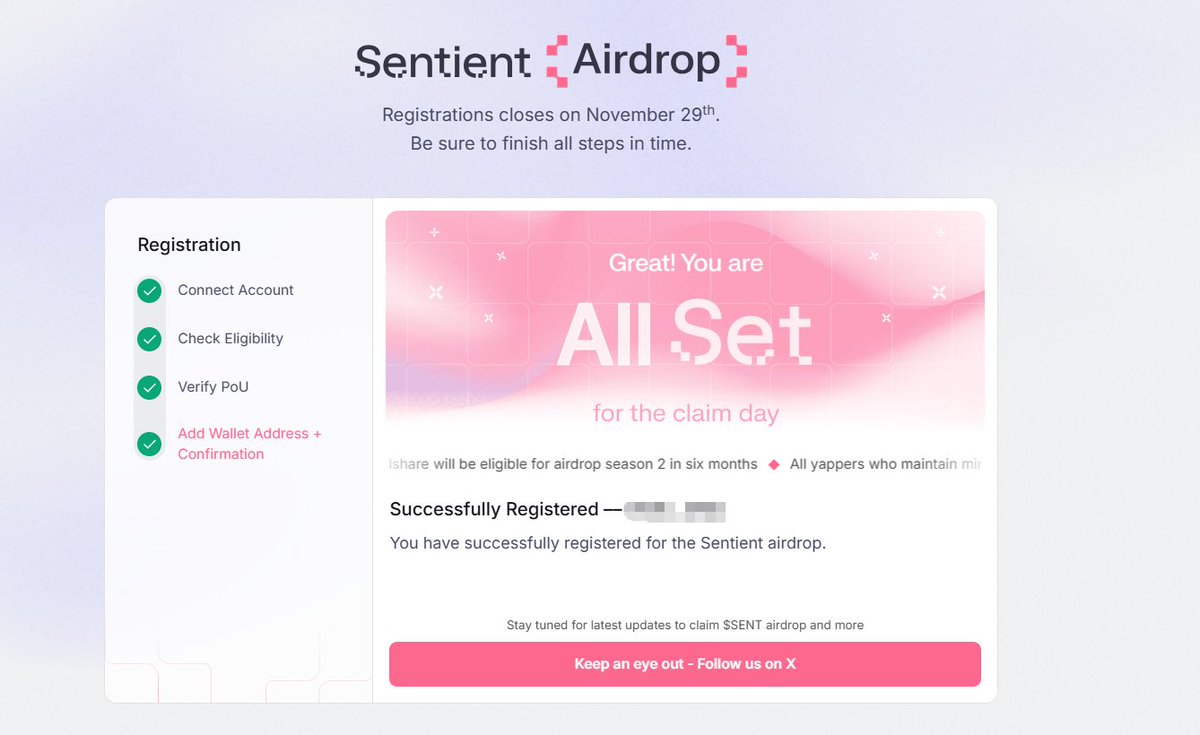Select the Check Eligibility step

click(230, 338)
